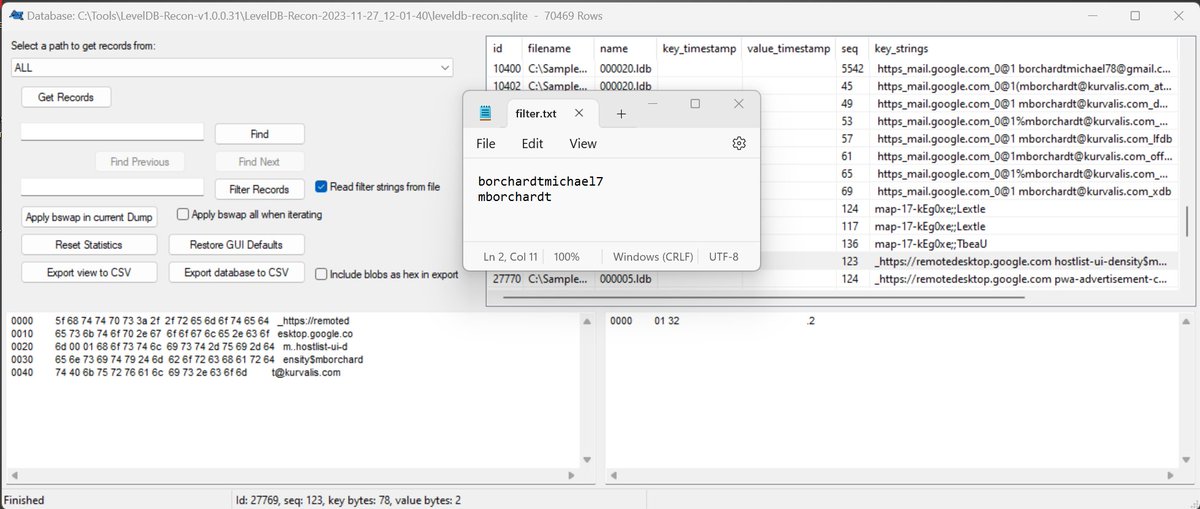Viewport: 1200px width, 509px height.
Task: Click the name cell 000005.ldb
Action: (624, 279)
